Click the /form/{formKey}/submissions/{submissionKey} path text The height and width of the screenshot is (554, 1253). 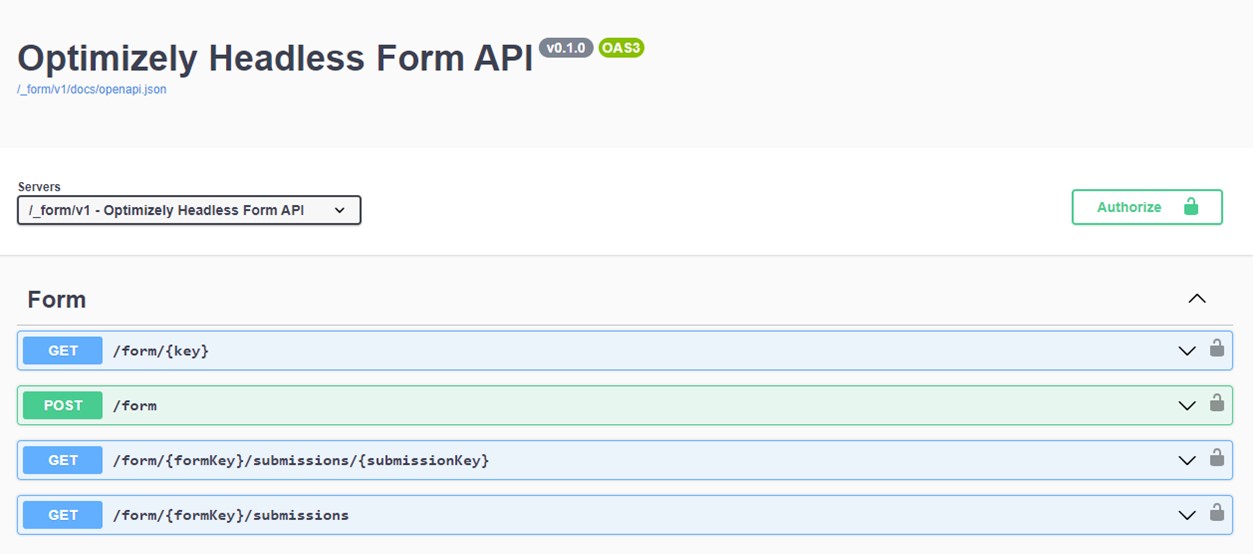pos(301,460)
